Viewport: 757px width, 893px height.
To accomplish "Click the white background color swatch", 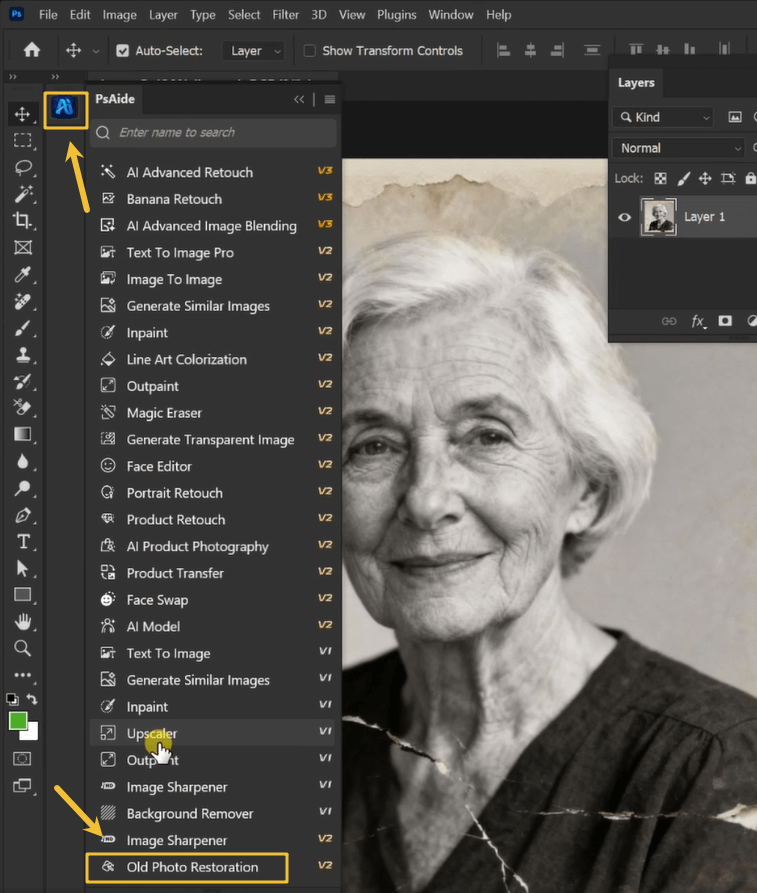I will [32, 734].
